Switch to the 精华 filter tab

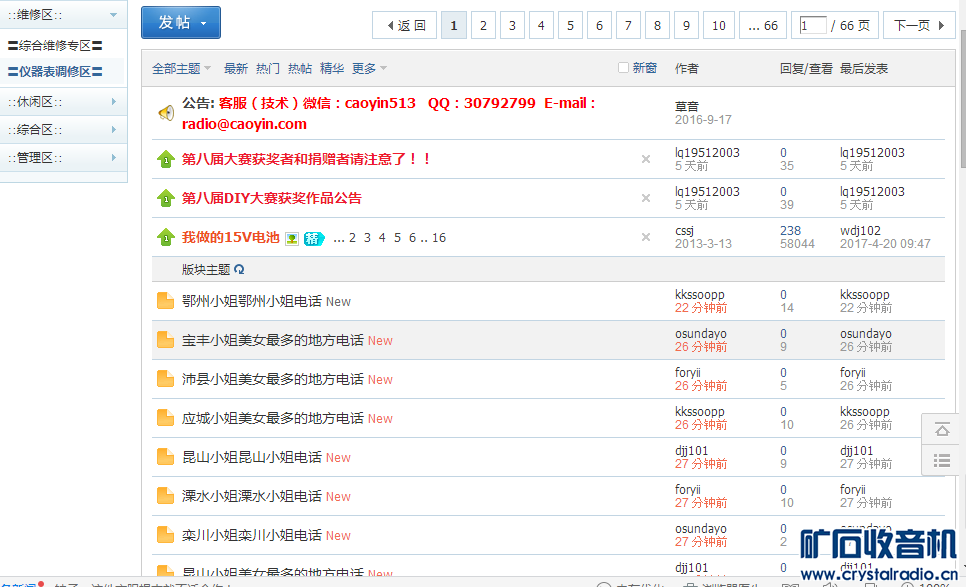click(332, 69)
